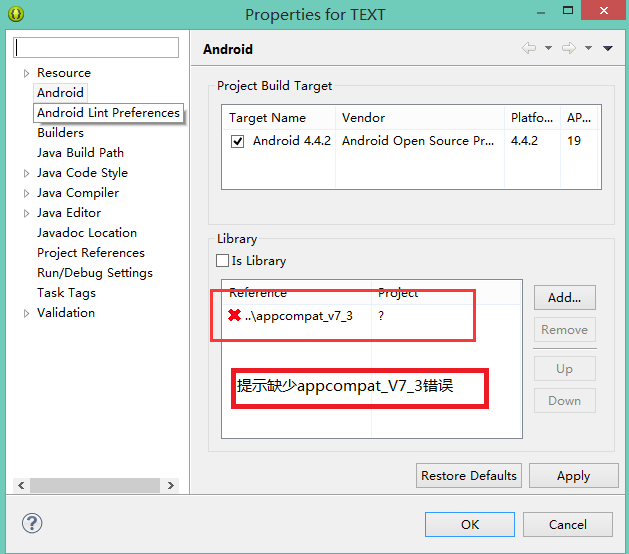Select the ..\appcompat_v7_3 reference row
The width and height of the screenshot is (629, 554).
coord(298,316)
